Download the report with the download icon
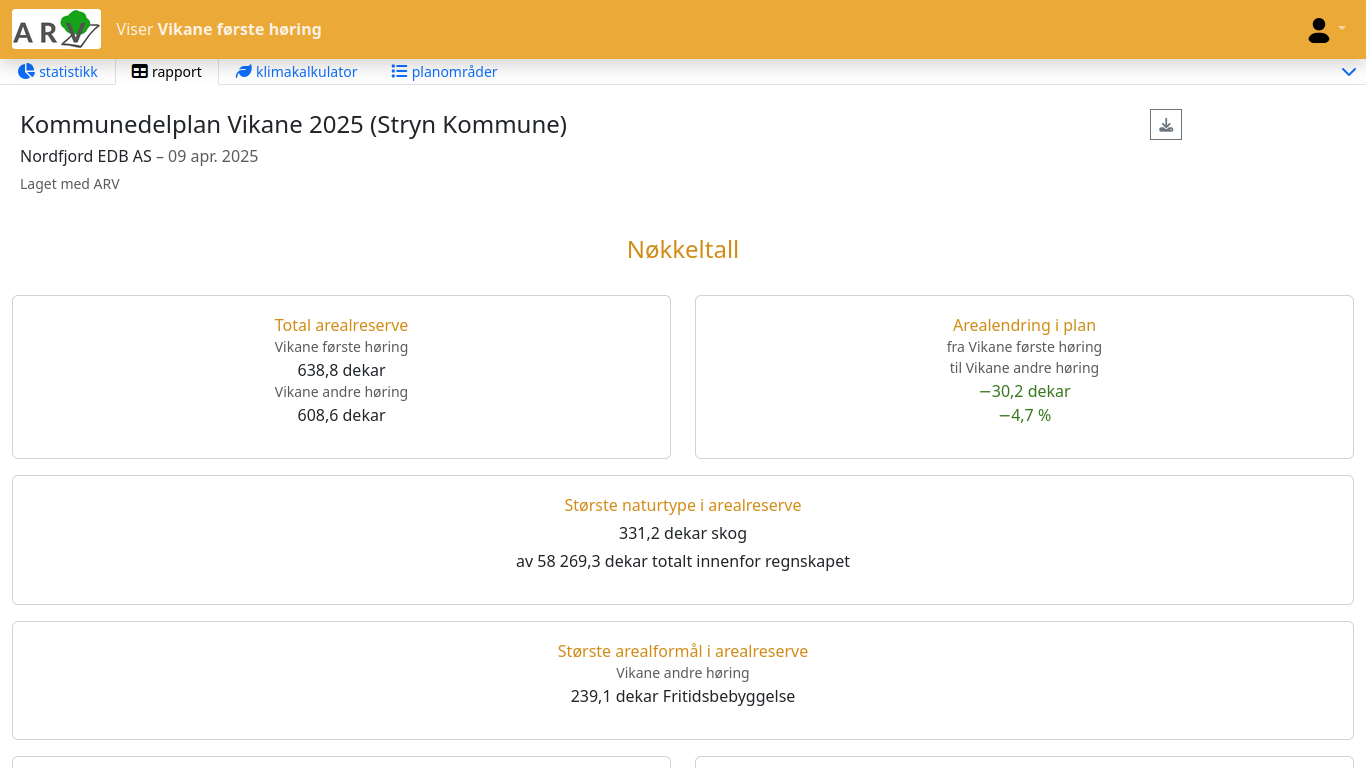Image resolution: width=1366 pixels, height=768 pixels. pyautogui.click(x=1165, y=125)
